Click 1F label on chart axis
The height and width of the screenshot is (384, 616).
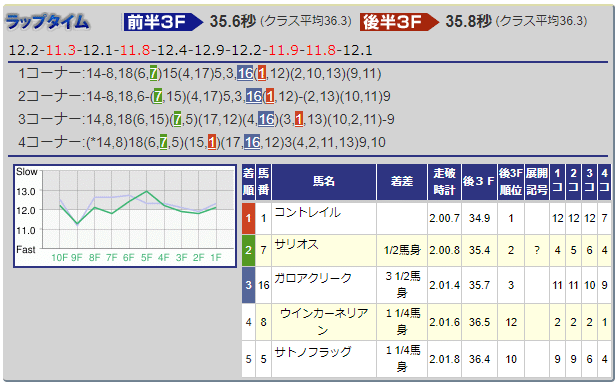tap(216, 258)
